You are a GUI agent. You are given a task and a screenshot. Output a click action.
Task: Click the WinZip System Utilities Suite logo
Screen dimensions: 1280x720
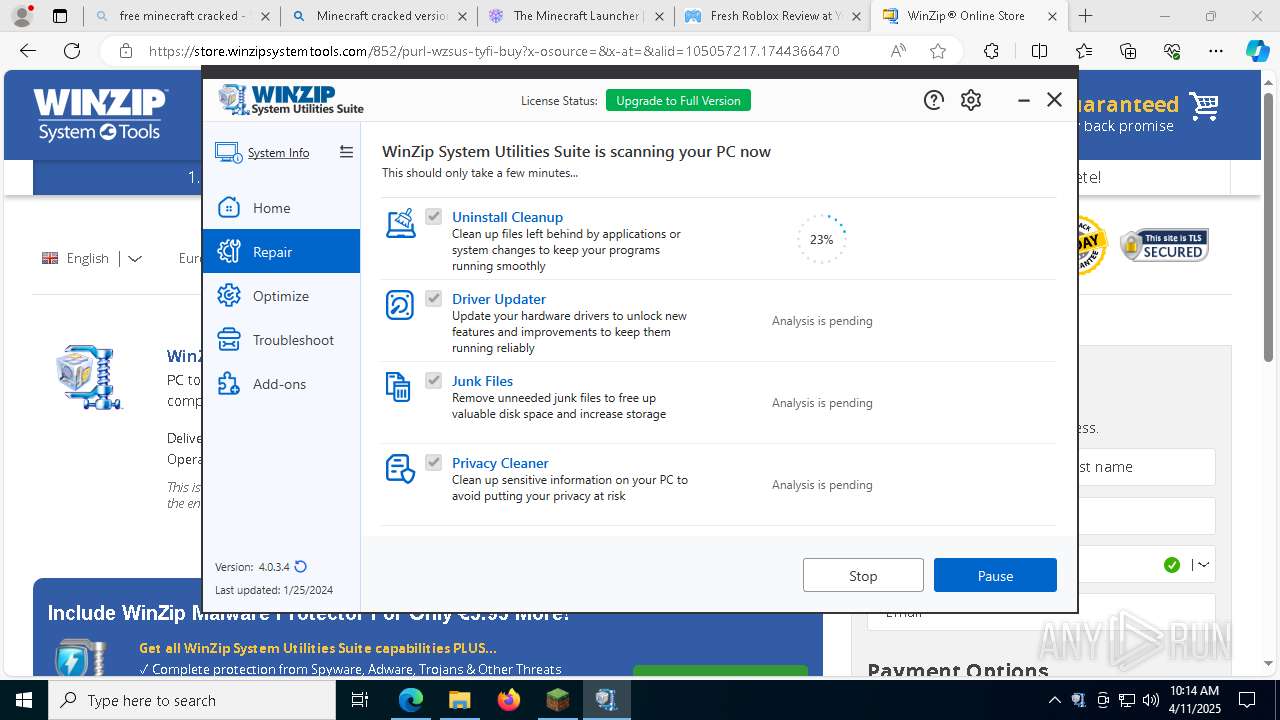(x=291, y=100)
